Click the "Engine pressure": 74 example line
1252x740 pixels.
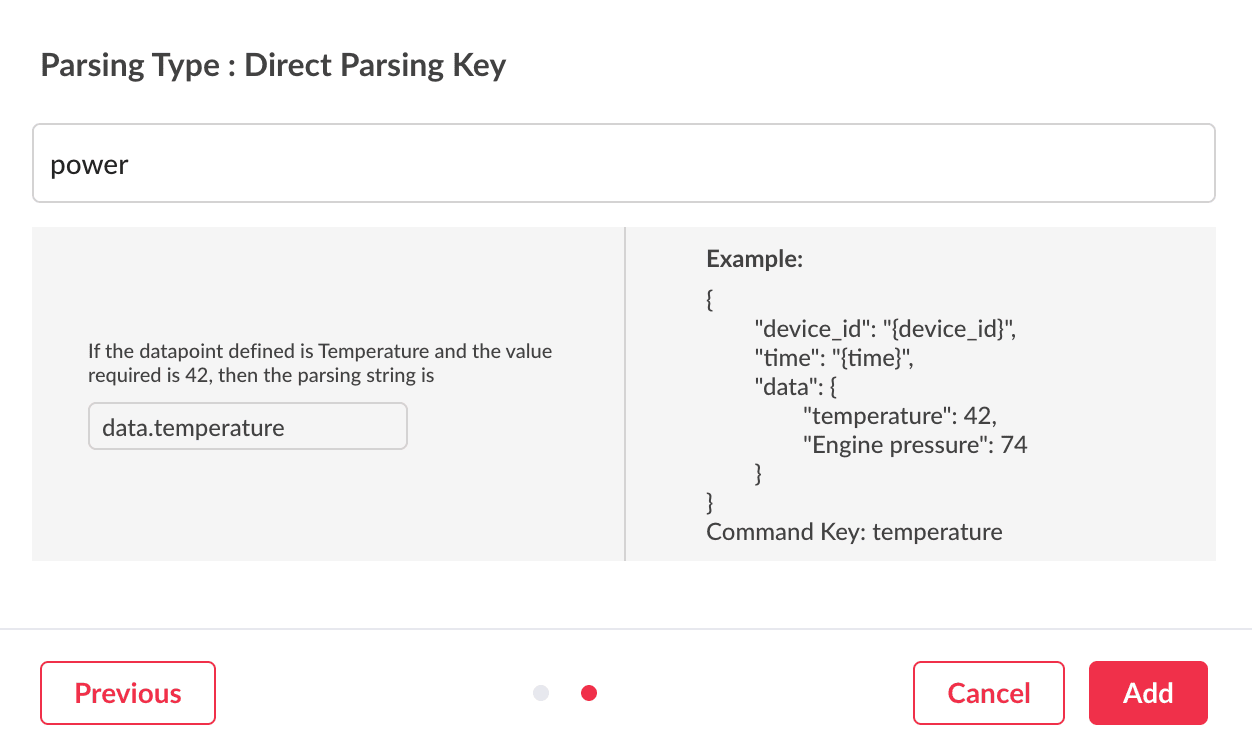click(915, 445)
